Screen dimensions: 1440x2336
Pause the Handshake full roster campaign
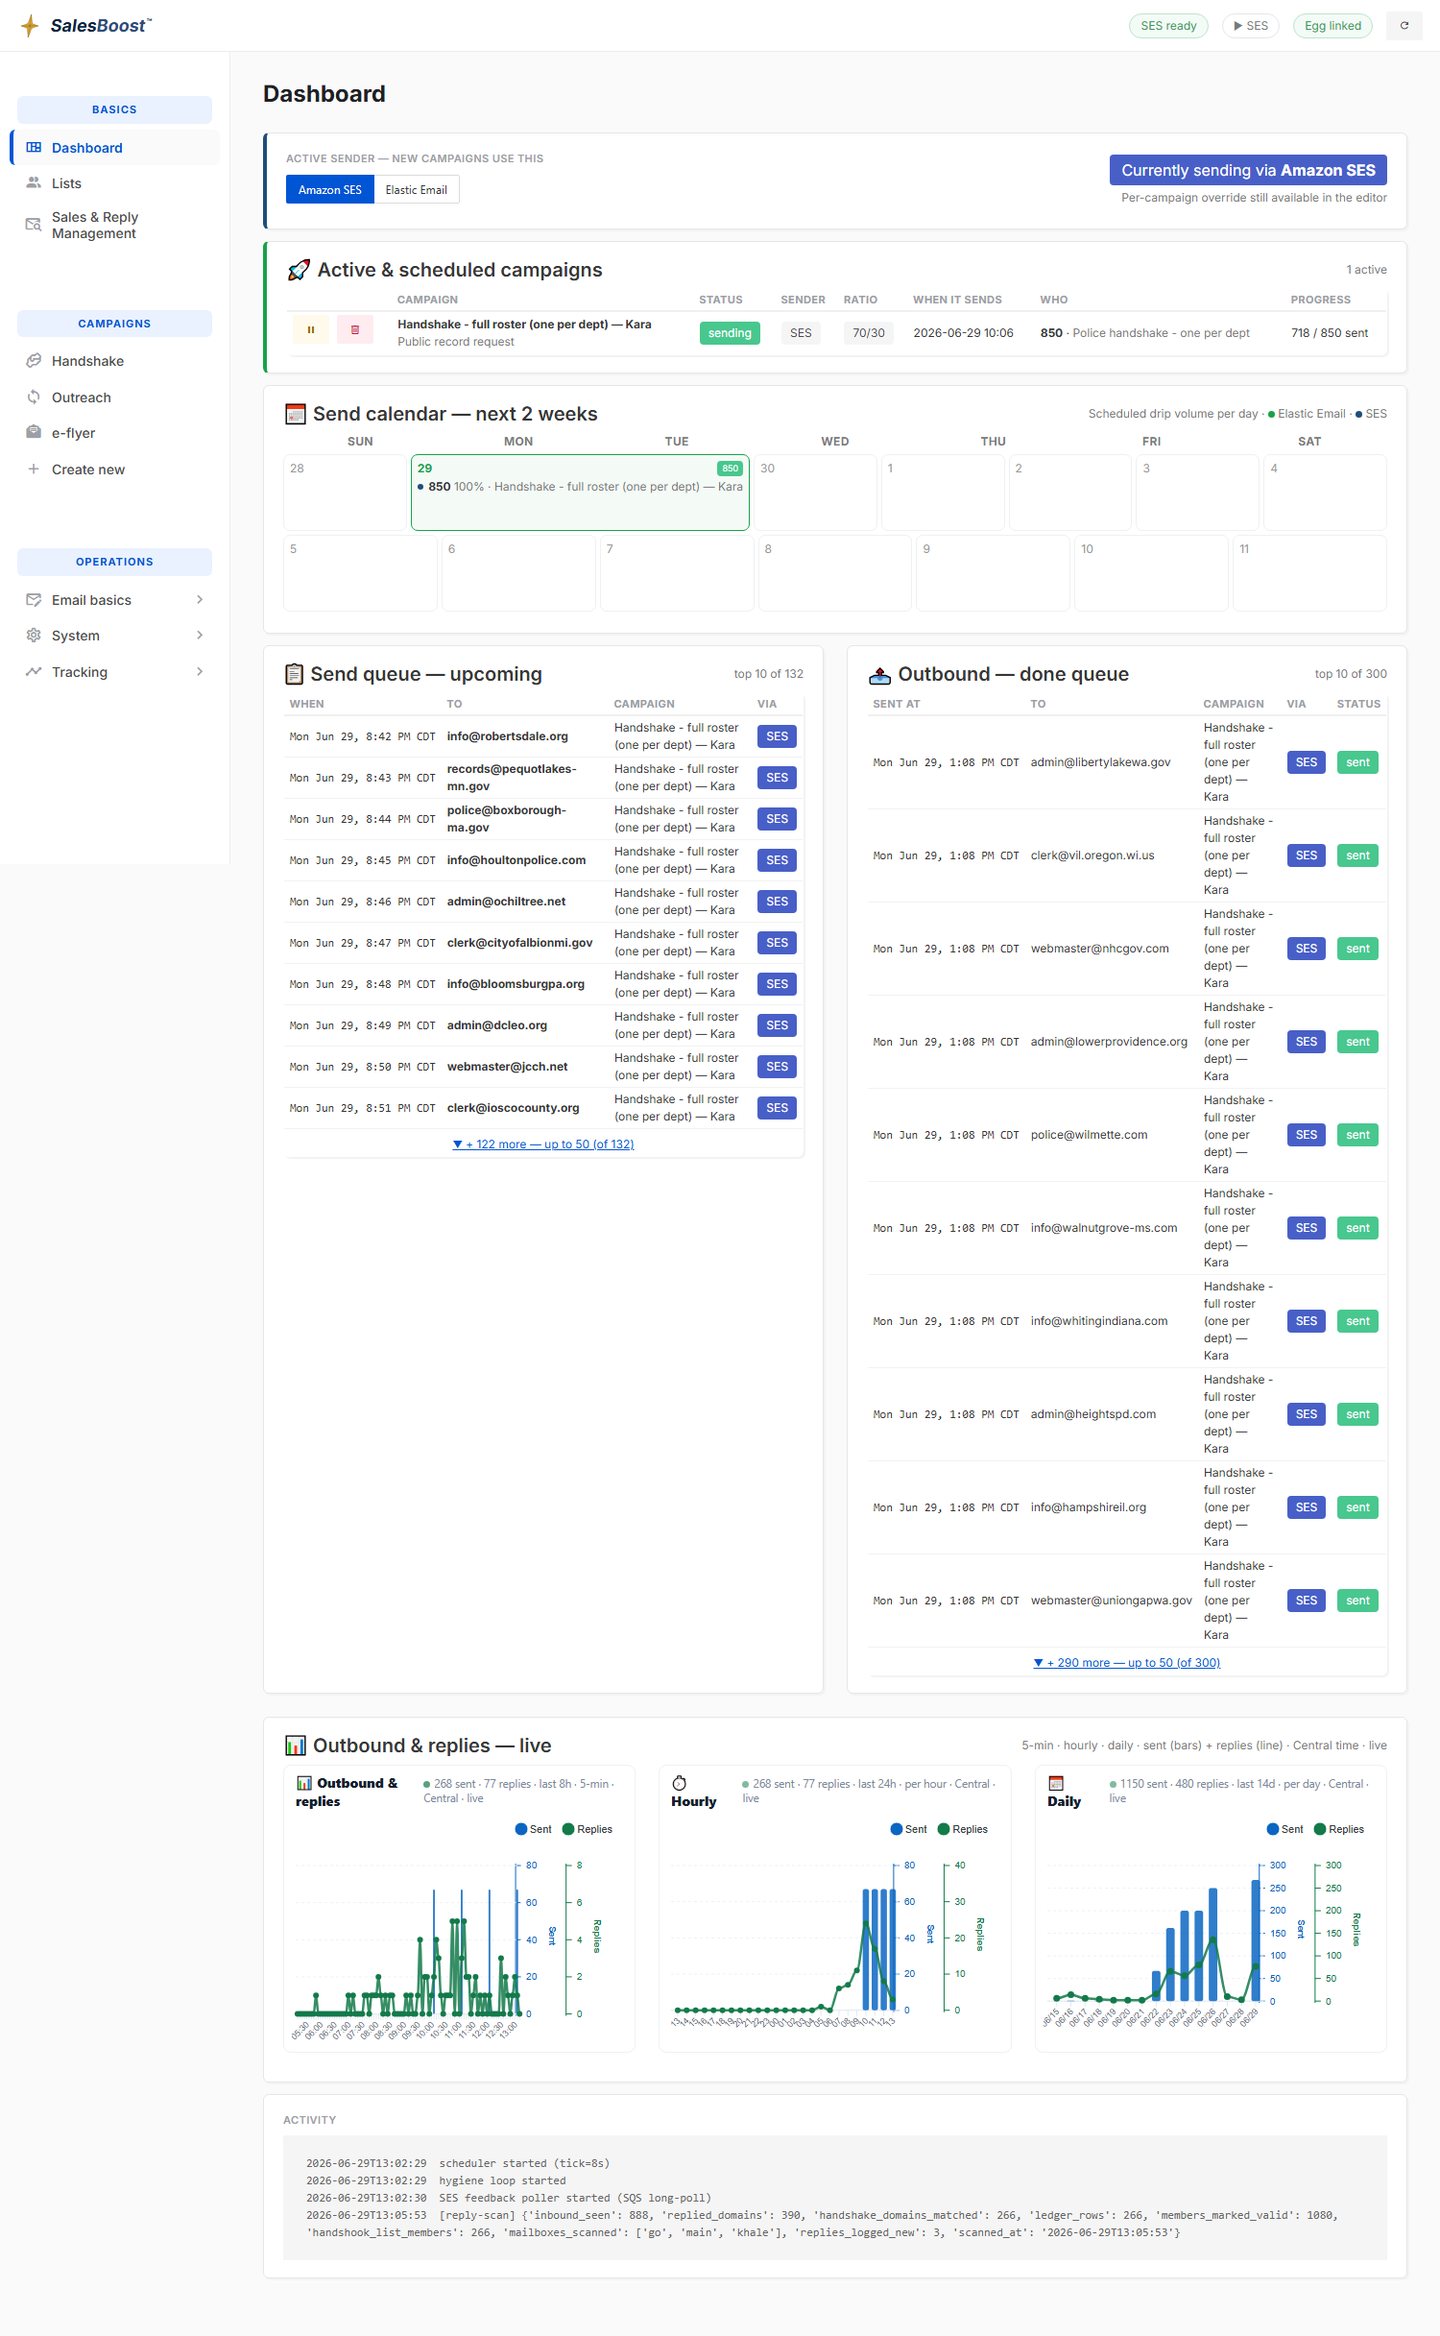(x=311, y=330)
